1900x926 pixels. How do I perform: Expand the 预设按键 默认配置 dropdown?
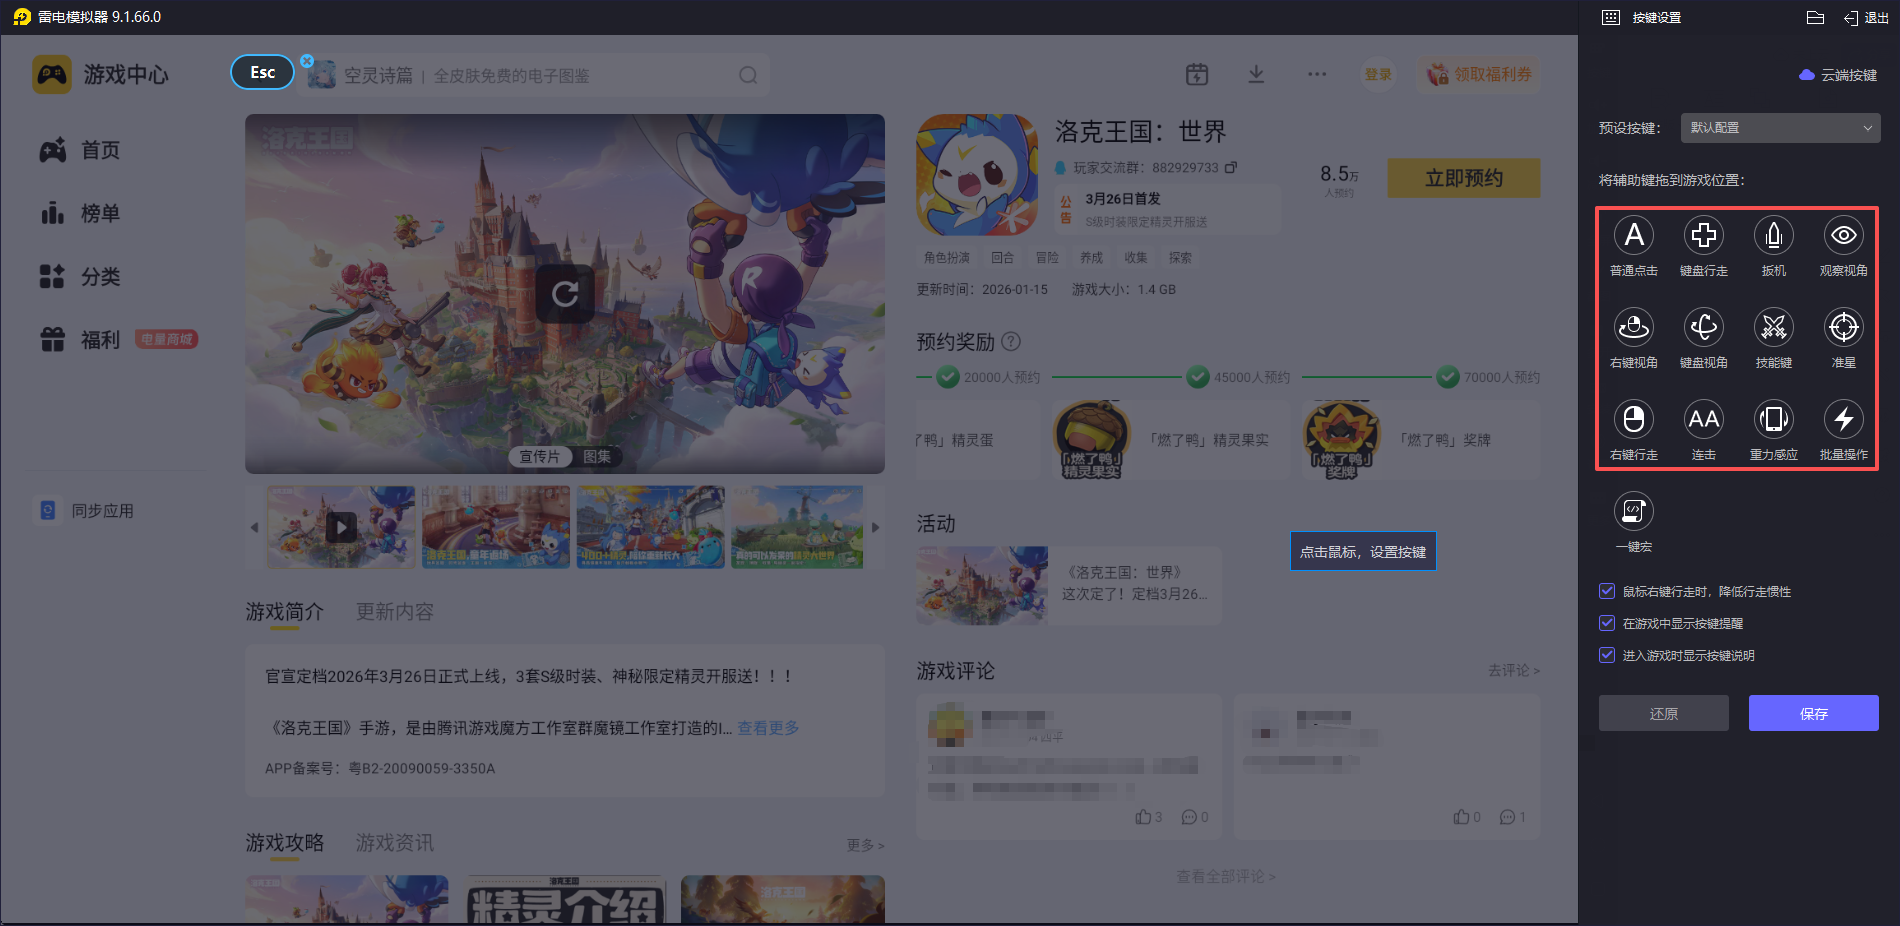1780,128
